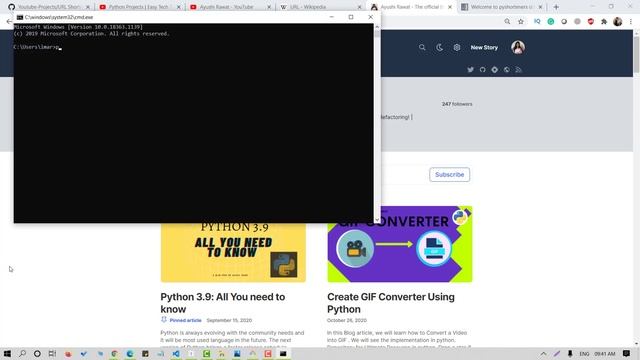
Task: Open the notification center icon
Action: click(627, 353)
